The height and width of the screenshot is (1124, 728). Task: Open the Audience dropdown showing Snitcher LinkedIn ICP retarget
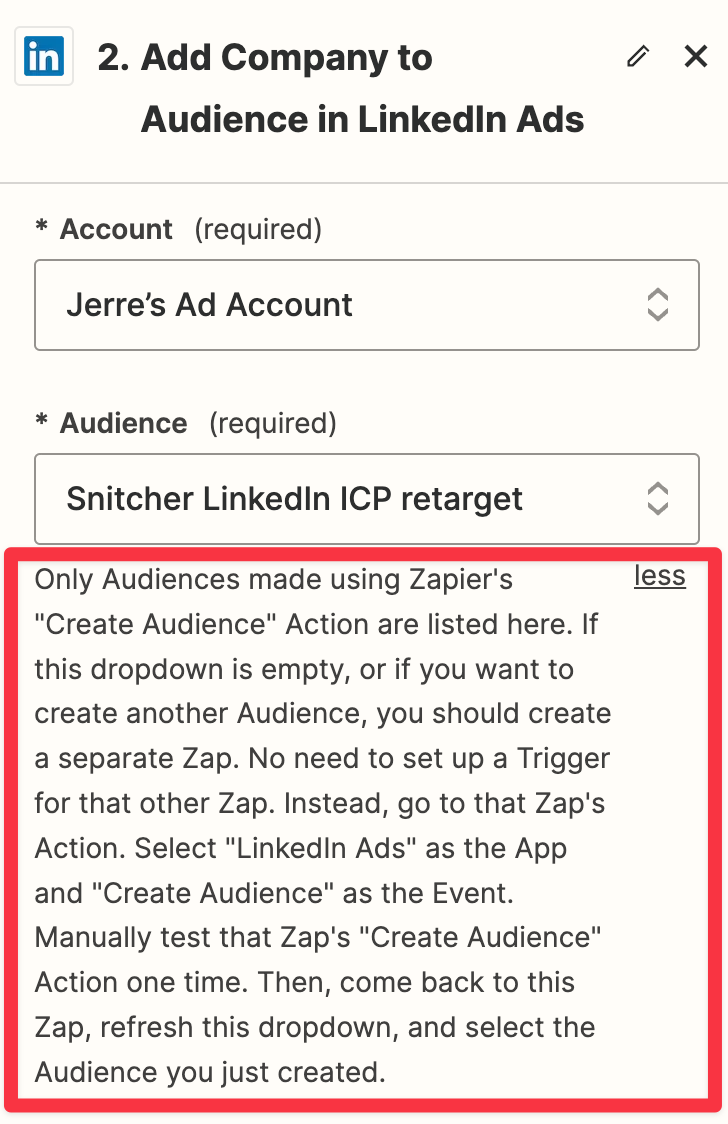point(367,499)
